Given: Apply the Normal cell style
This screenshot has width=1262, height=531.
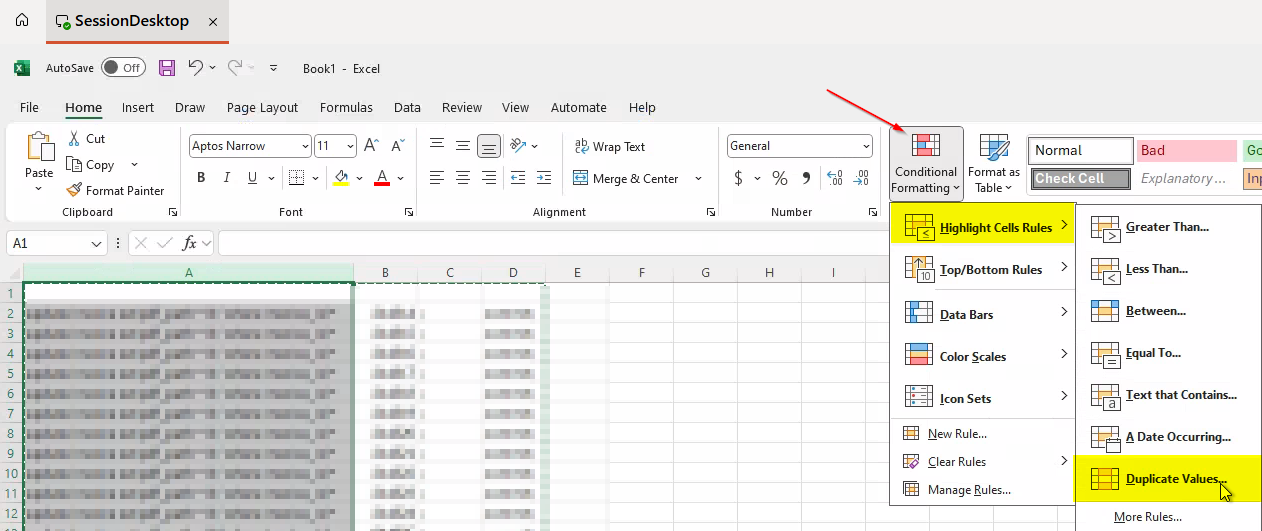Looking at the screenshot, I should [x=1080, y=150].
